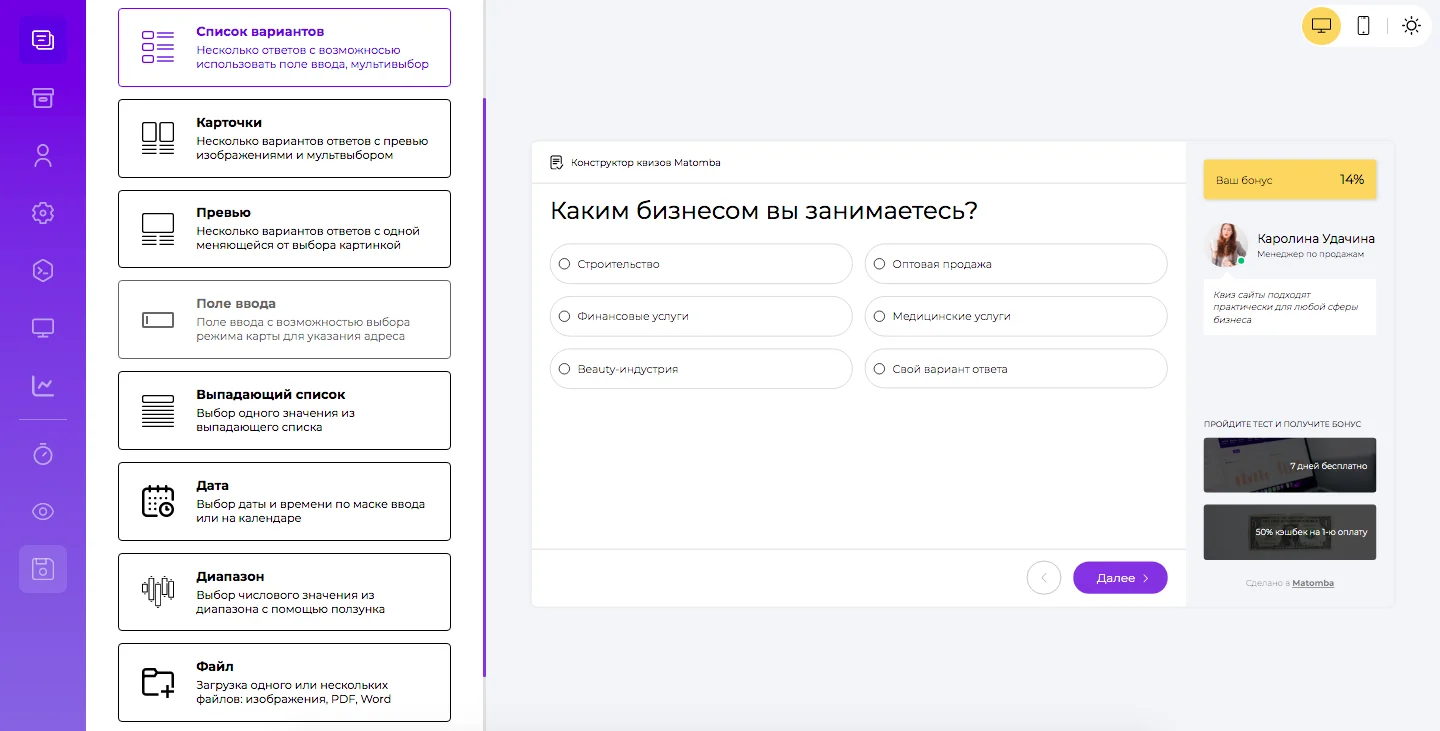Click the quiz header document icon
The height and width of the screenshot is (731, 1440).
pyautogui.click(x=557, y=162)
